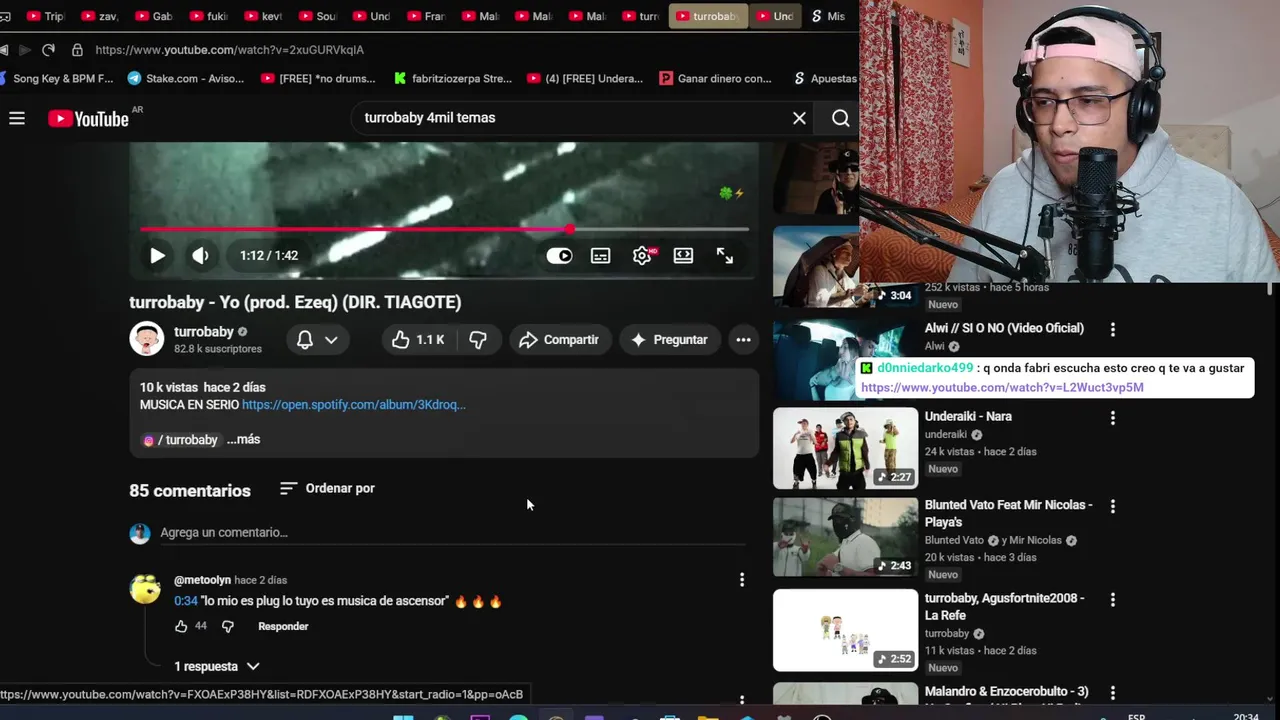1280x720 pixels.
Task: Switch to the Fran browser tab
Action: pos(424,16)
